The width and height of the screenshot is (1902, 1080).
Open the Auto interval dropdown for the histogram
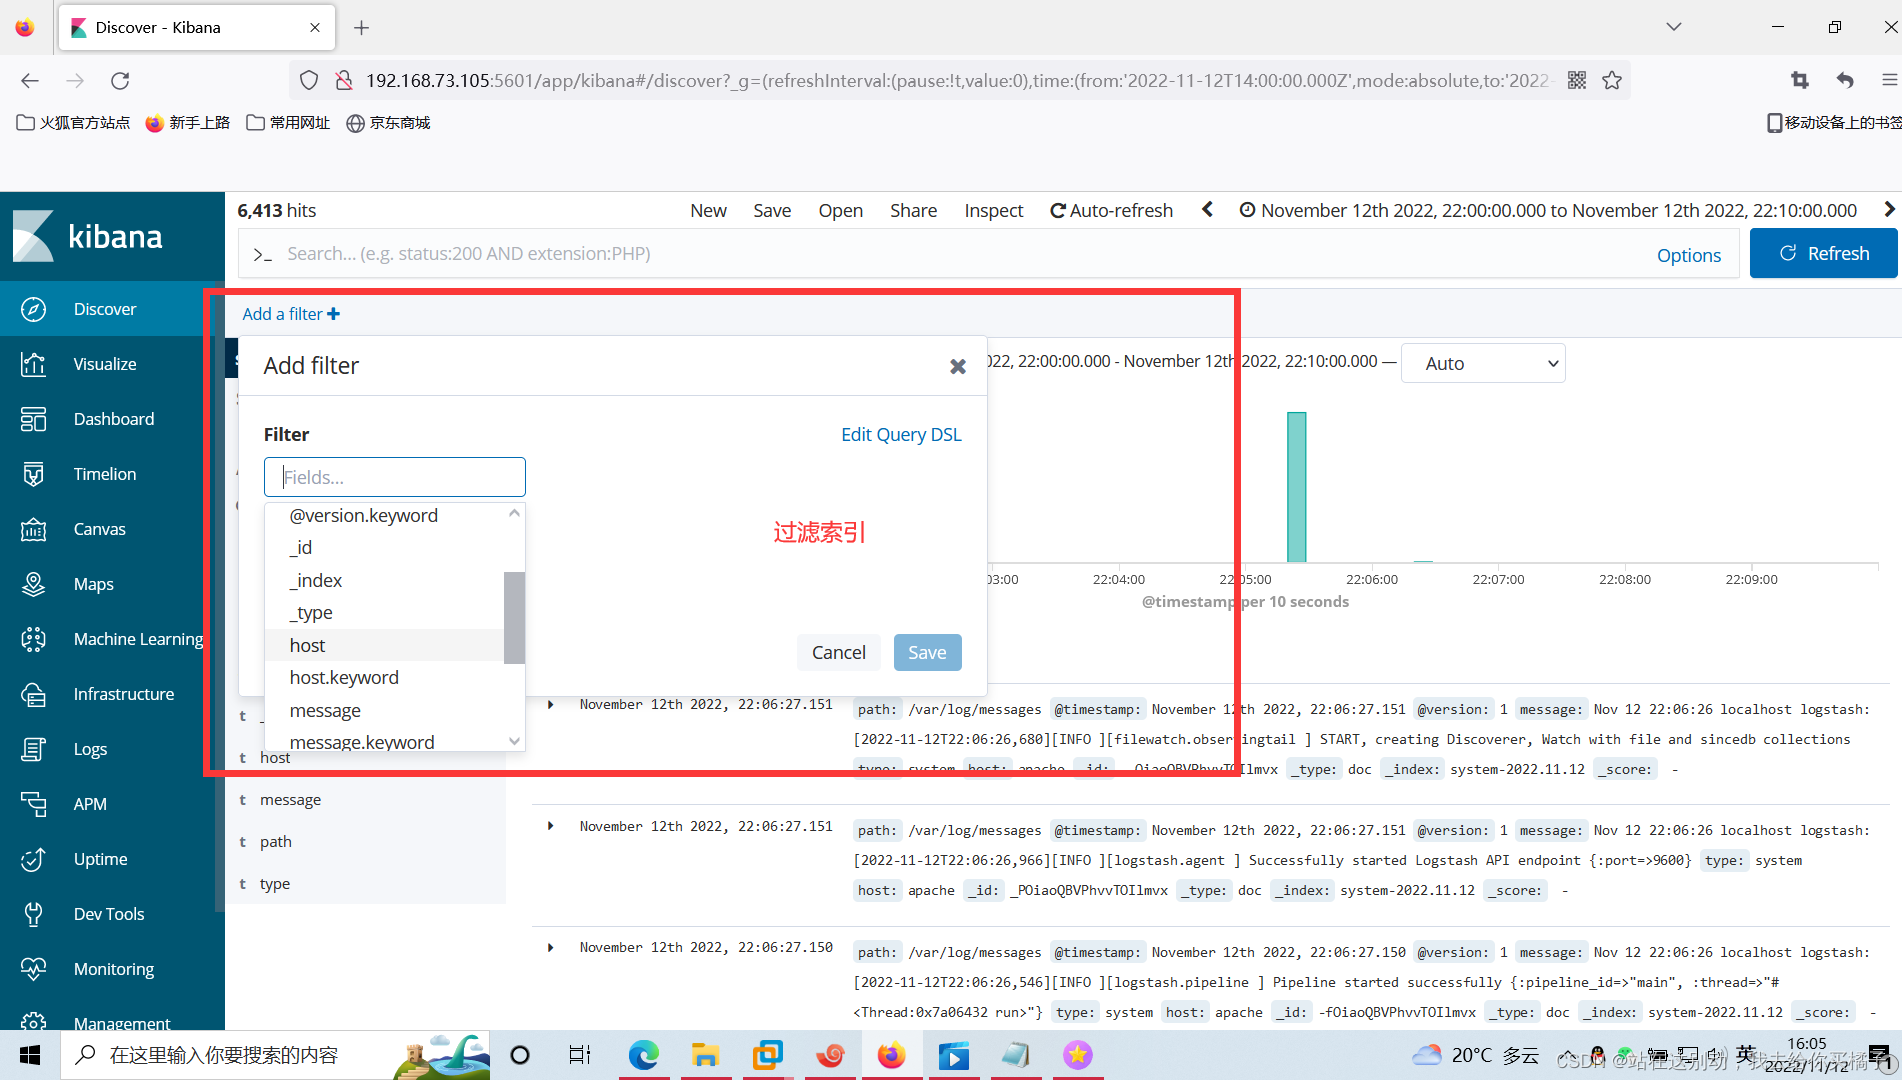click(1483, 363)
